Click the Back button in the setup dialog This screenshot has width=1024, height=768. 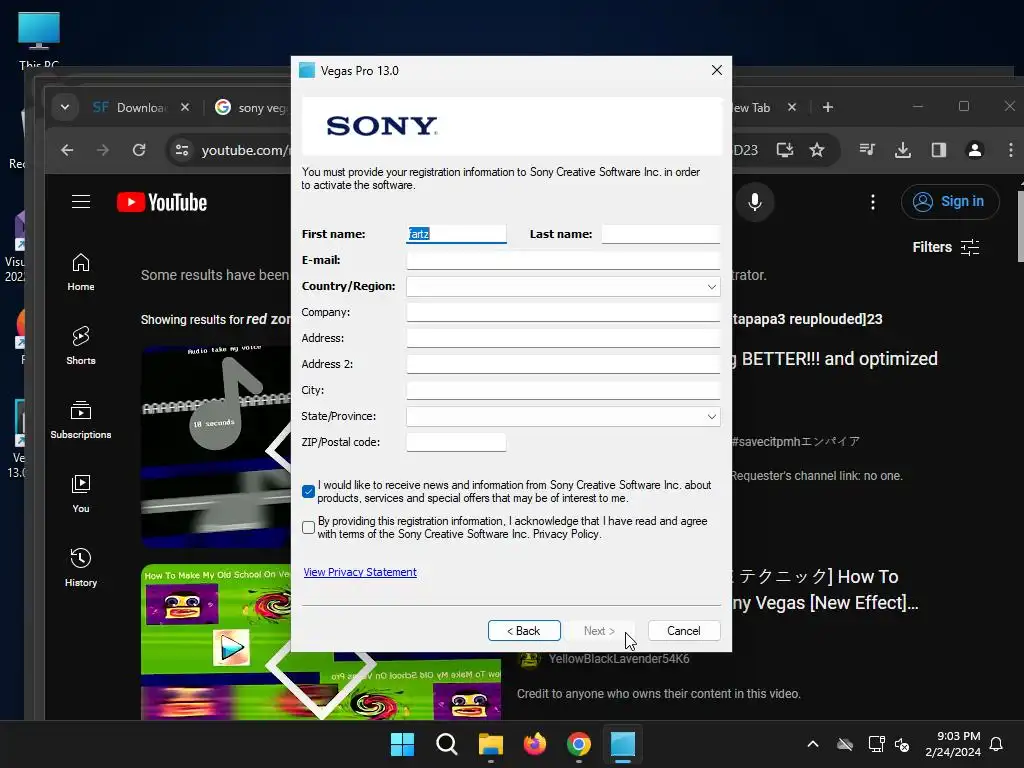524,631
